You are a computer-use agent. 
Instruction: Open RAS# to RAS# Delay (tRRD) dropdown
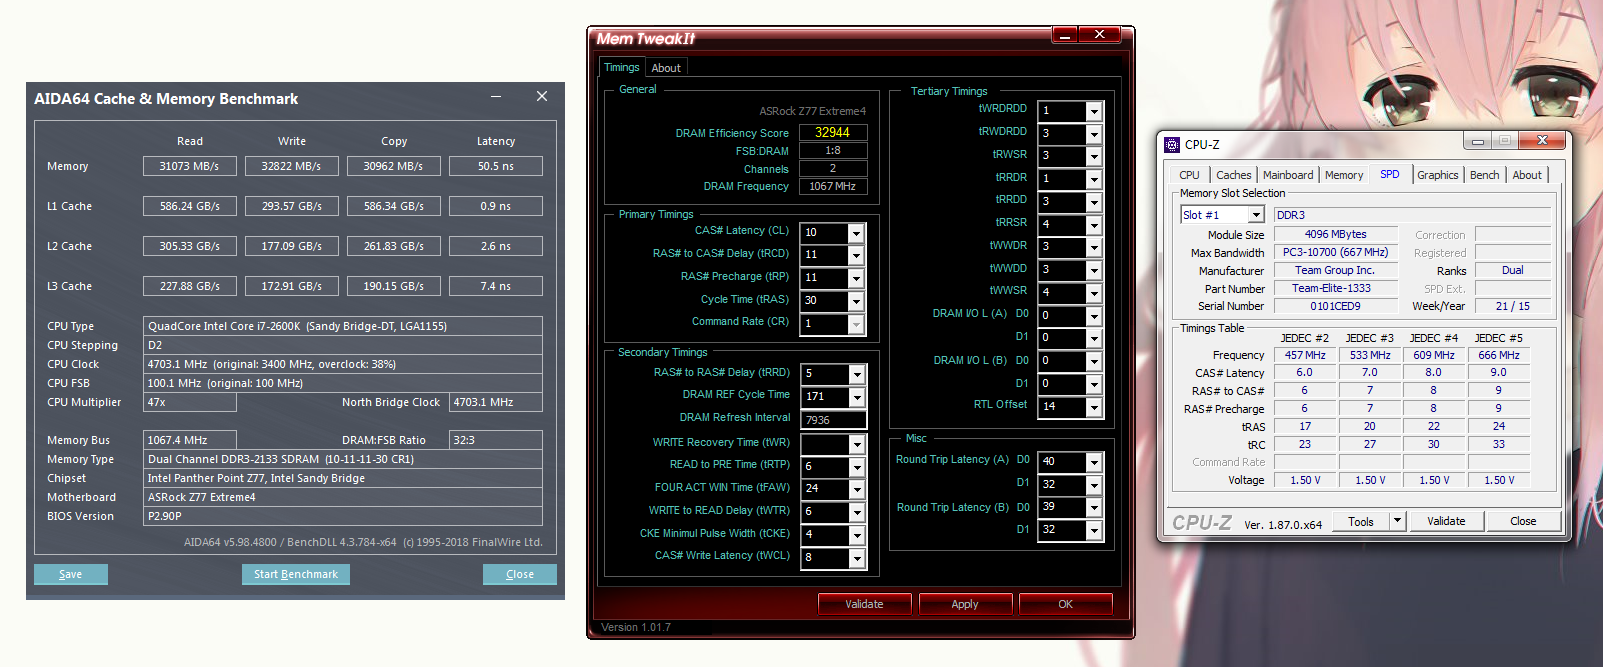[x=857, y=374]
